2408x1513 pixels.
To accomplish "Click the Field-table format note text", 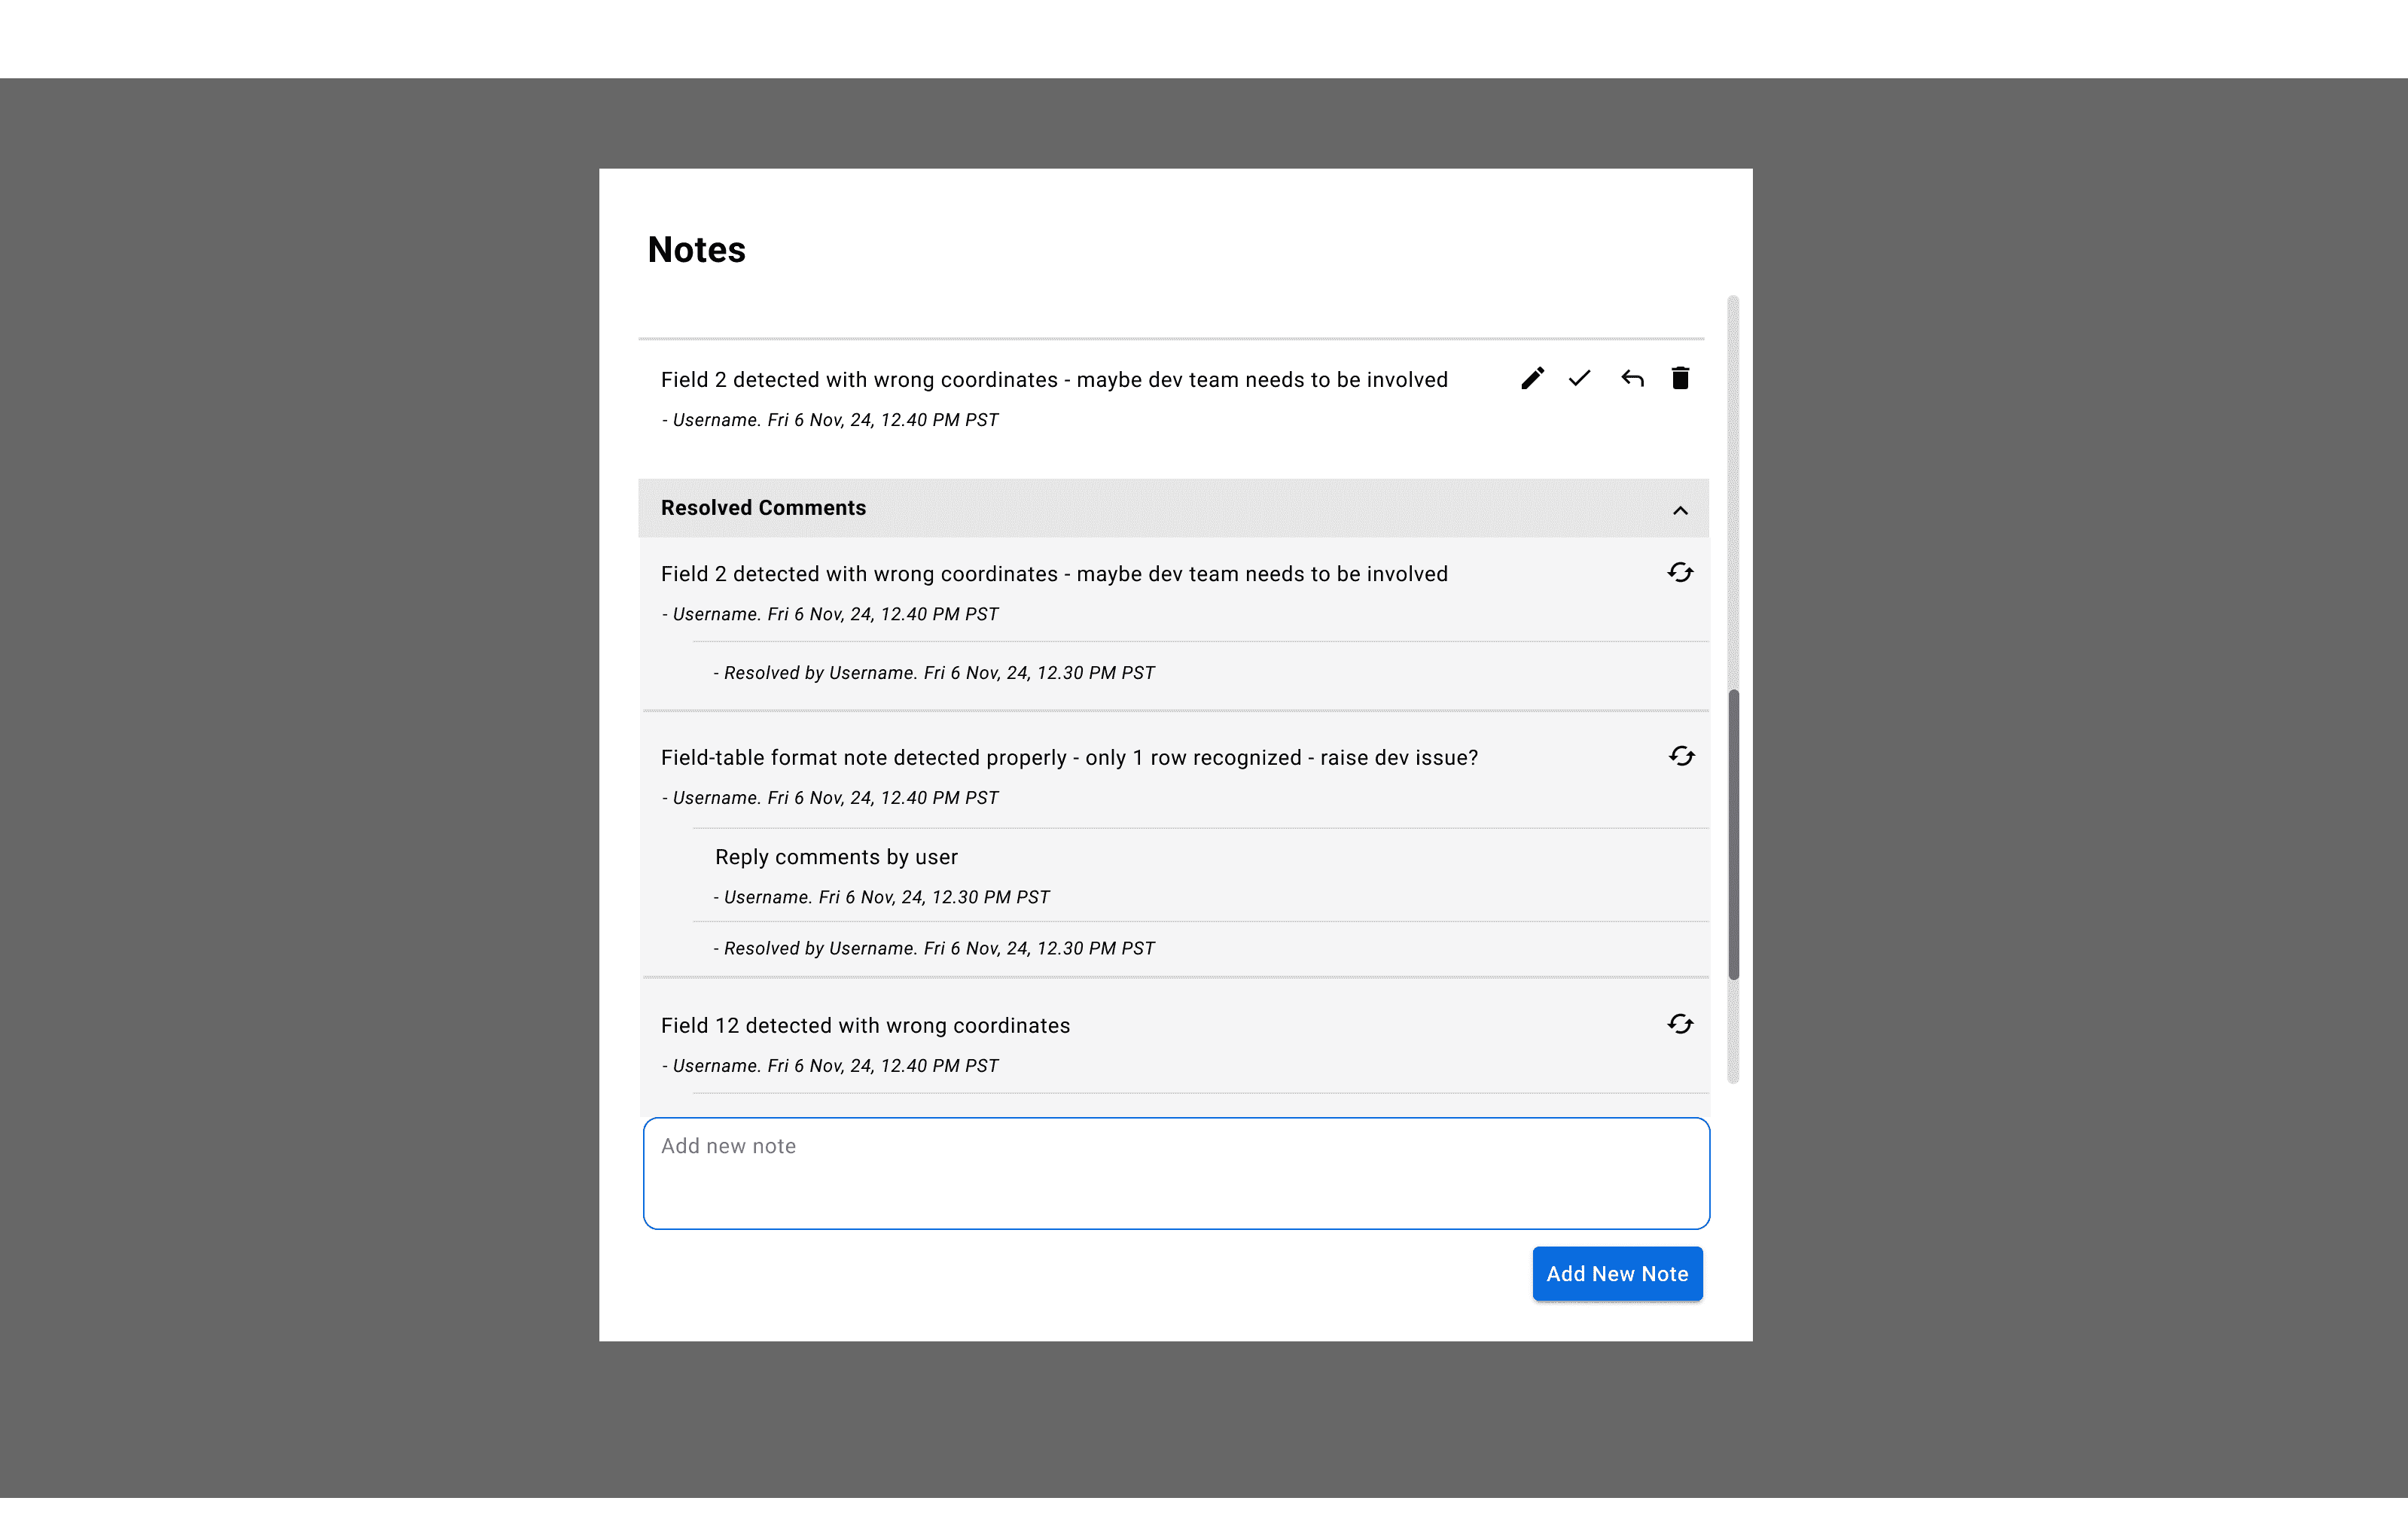I will (x=1069, y=758).
